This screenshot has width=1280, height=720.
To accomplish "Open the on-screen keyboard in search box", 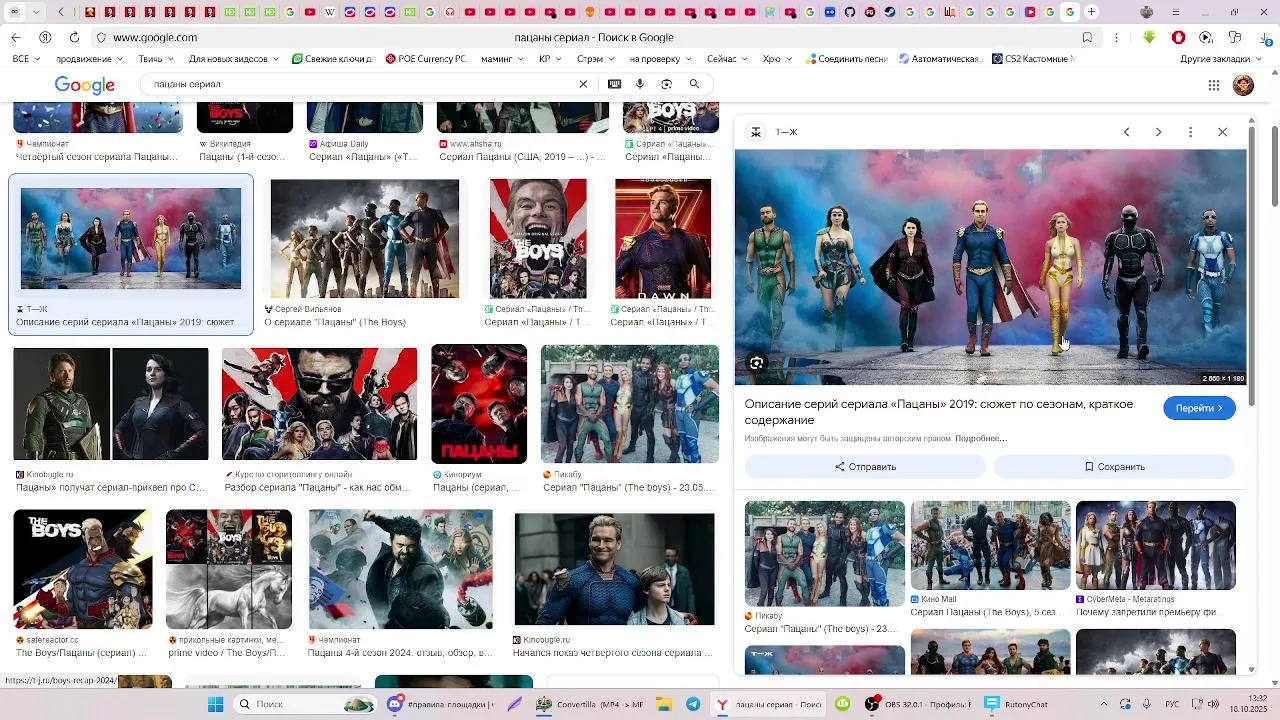I will pos(614,84).
